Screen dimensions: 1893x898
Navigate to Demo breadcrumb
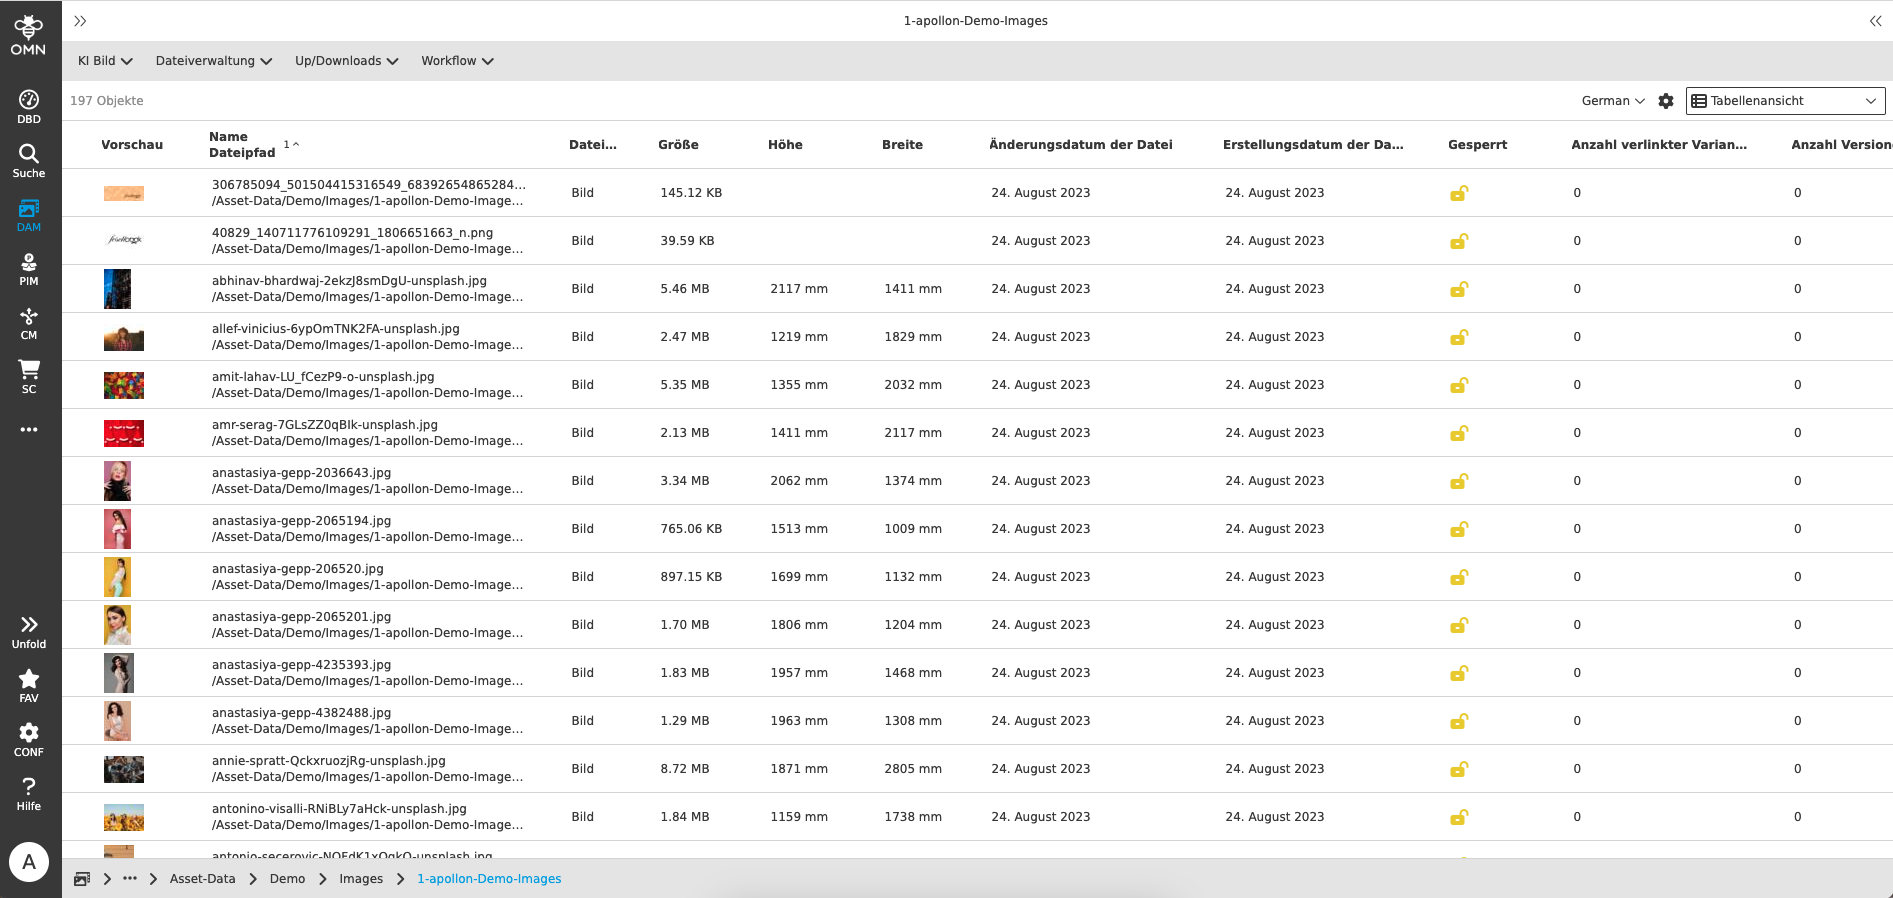[x=287, y=879]
